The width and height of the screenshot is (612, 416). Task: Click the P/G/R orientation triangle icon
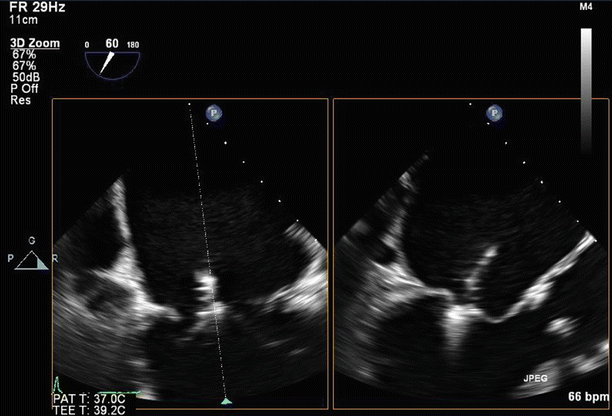point(33,262)
